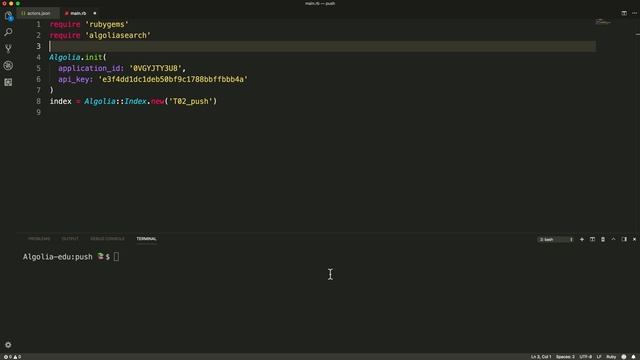Screen dimensions: 640x360
Task: Switch to the Problems panel tab
Action: 39,239
